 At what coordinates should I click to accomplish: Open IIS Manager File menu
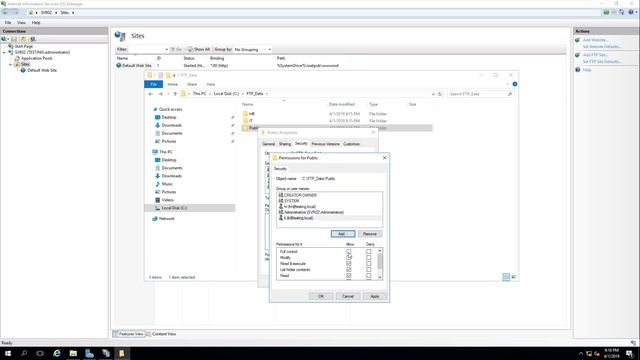click(8, 23)
